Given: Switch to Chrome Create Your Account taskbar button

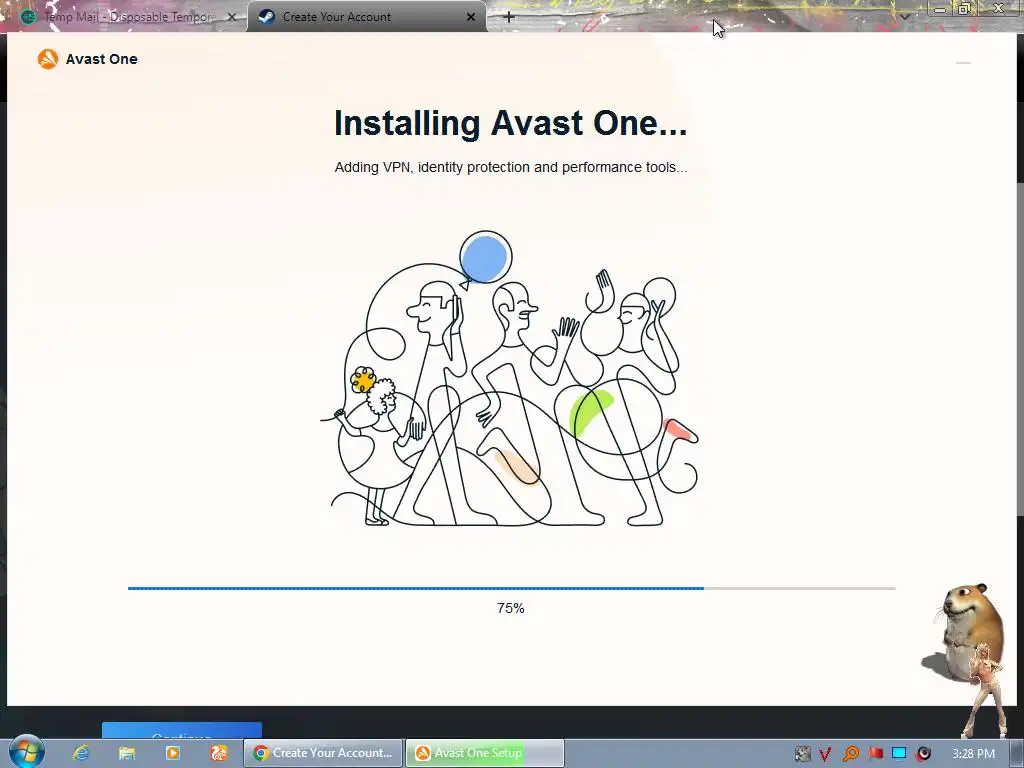Looking at the screenshot, I should tap(323, 753).
